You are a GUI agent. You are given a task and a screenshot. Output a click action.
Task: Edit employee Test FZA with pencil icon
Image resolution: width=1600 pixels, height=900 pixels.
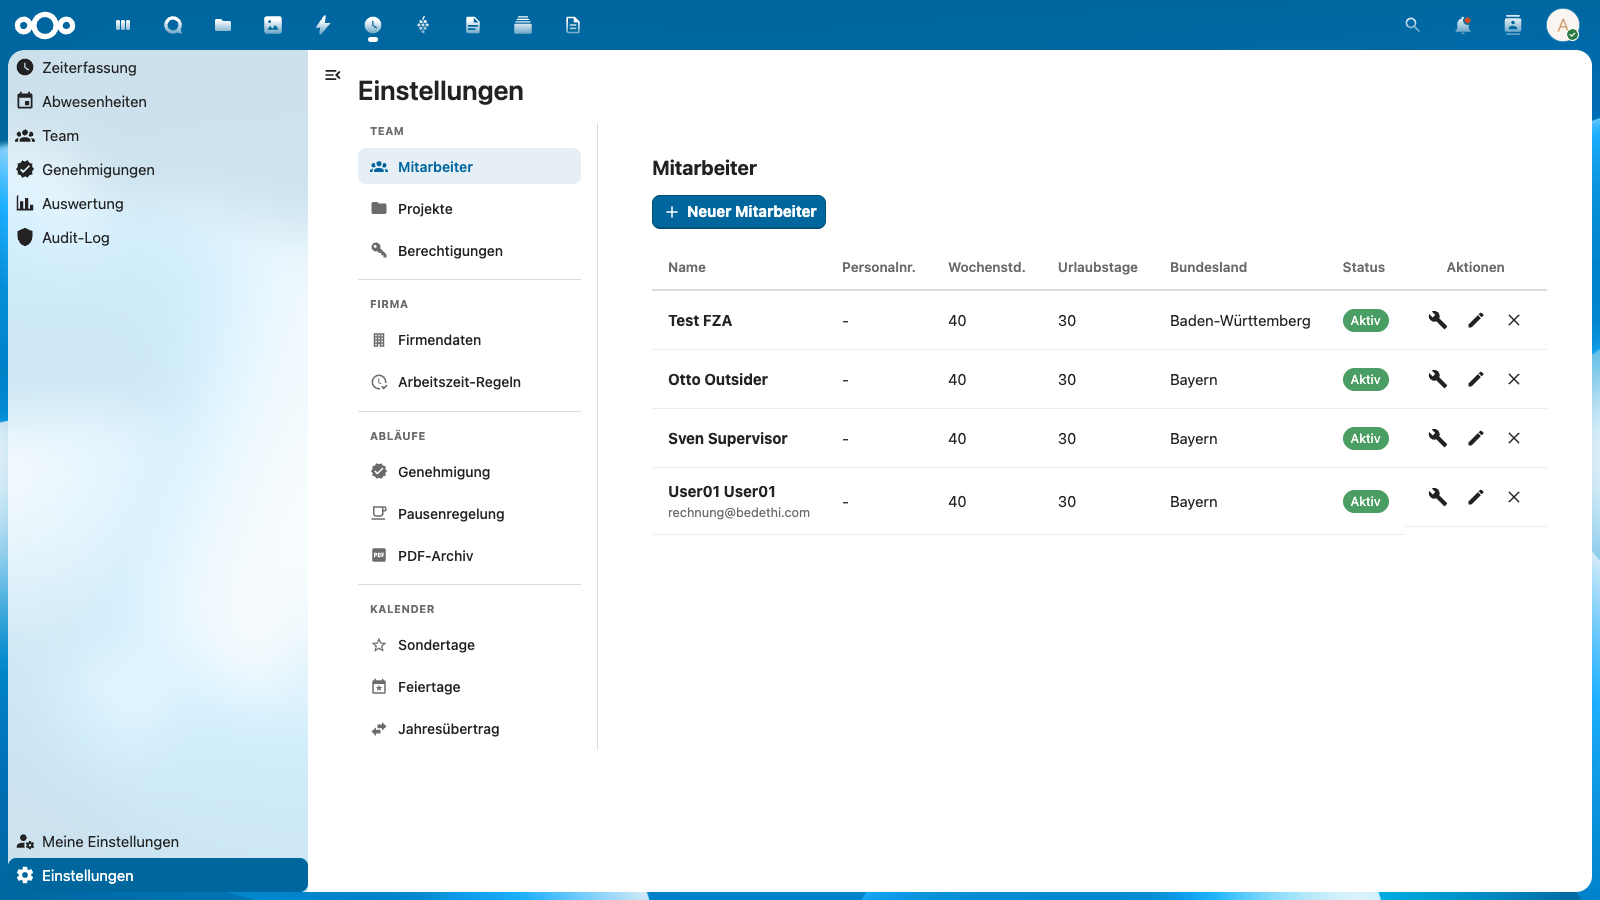point(1476,320)
